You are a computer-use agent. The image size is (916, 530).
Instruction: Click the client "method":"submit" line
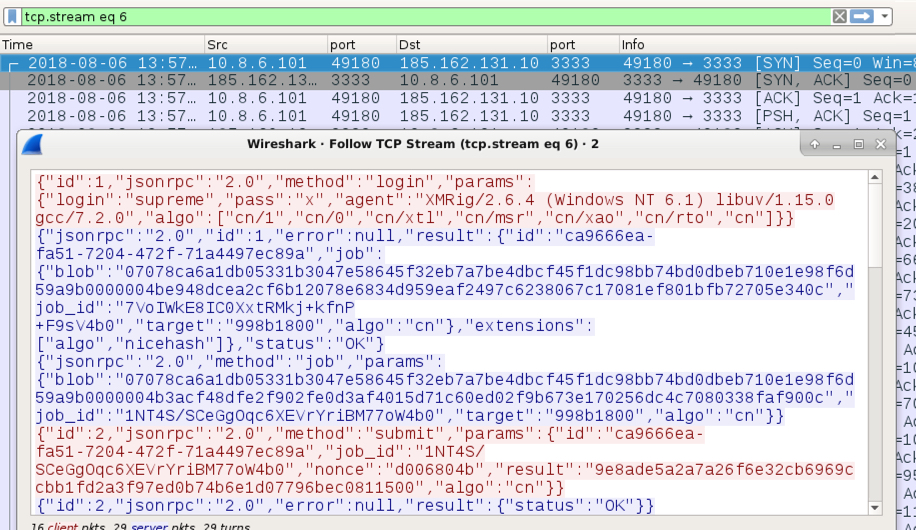[370, 434]
